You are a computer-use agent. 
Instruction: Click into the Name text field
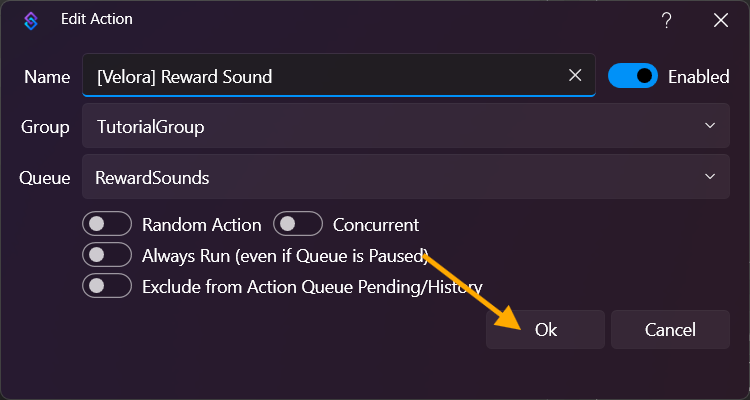320,76
